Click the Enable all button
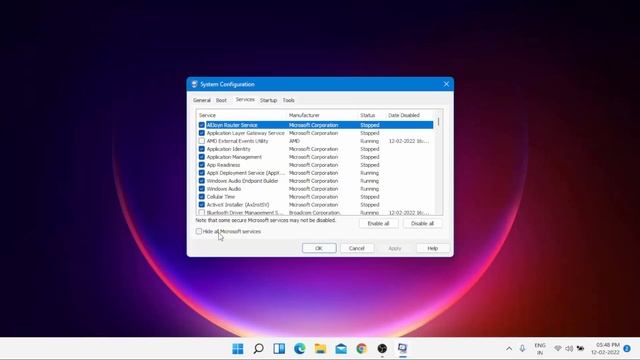This screenshot has height=360, width=640. point(378,224)
